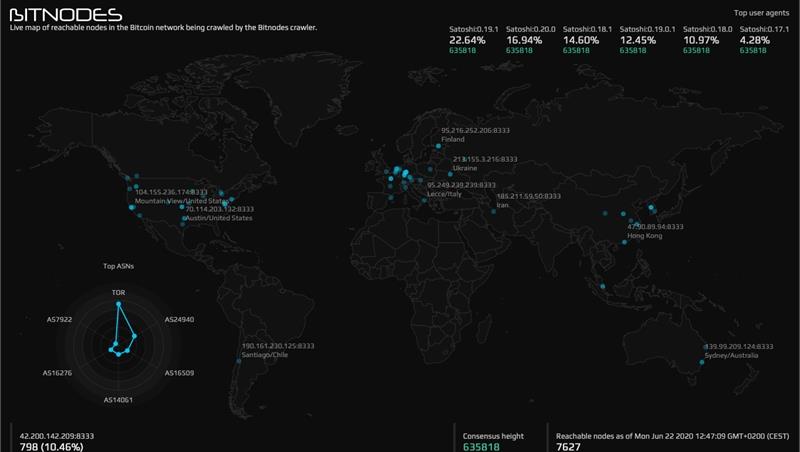
Task: Click the TOR label on the radar chart
Action: point(118,292)
